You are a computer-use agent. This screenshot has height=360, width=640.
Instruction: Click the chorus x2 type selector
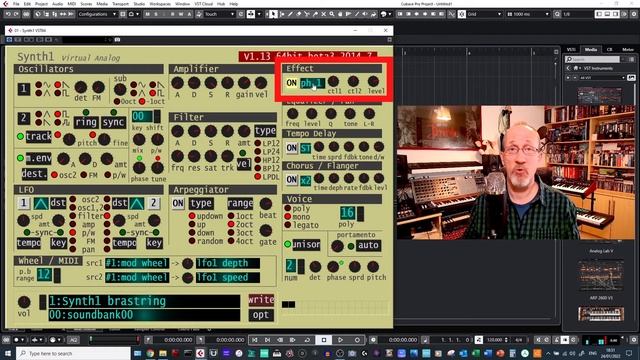[305, 180]
